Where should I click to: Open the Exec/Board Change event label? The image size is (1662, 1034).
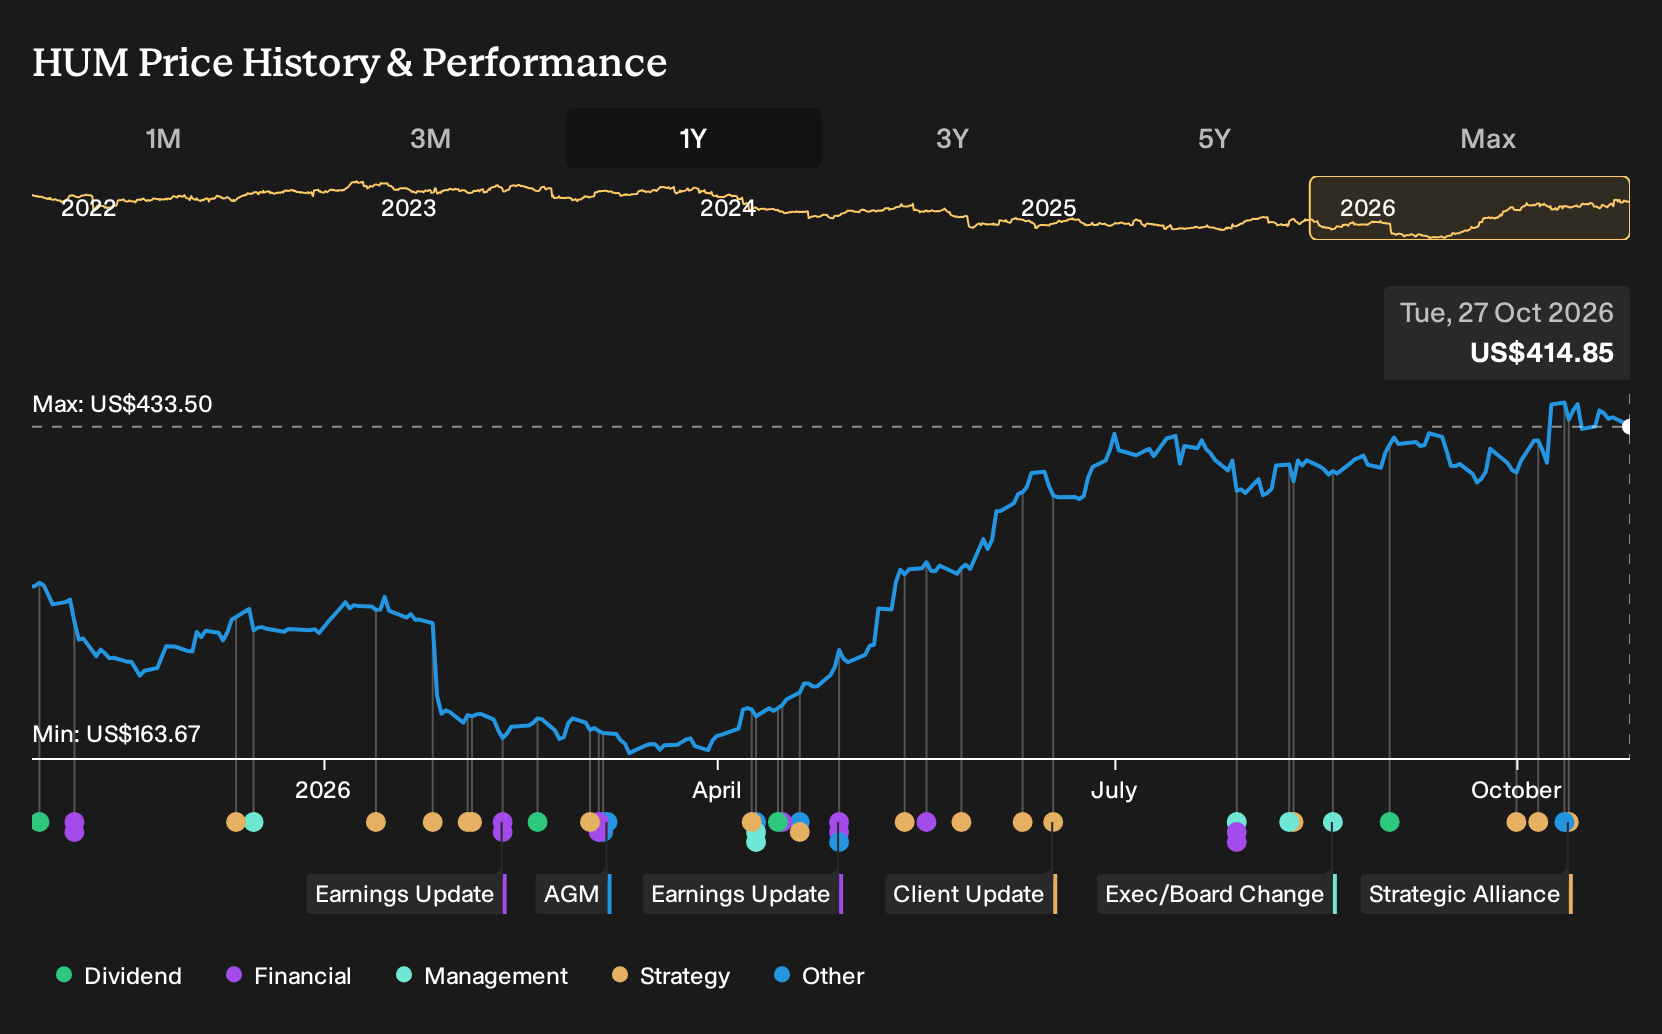tap(1217, 894)
